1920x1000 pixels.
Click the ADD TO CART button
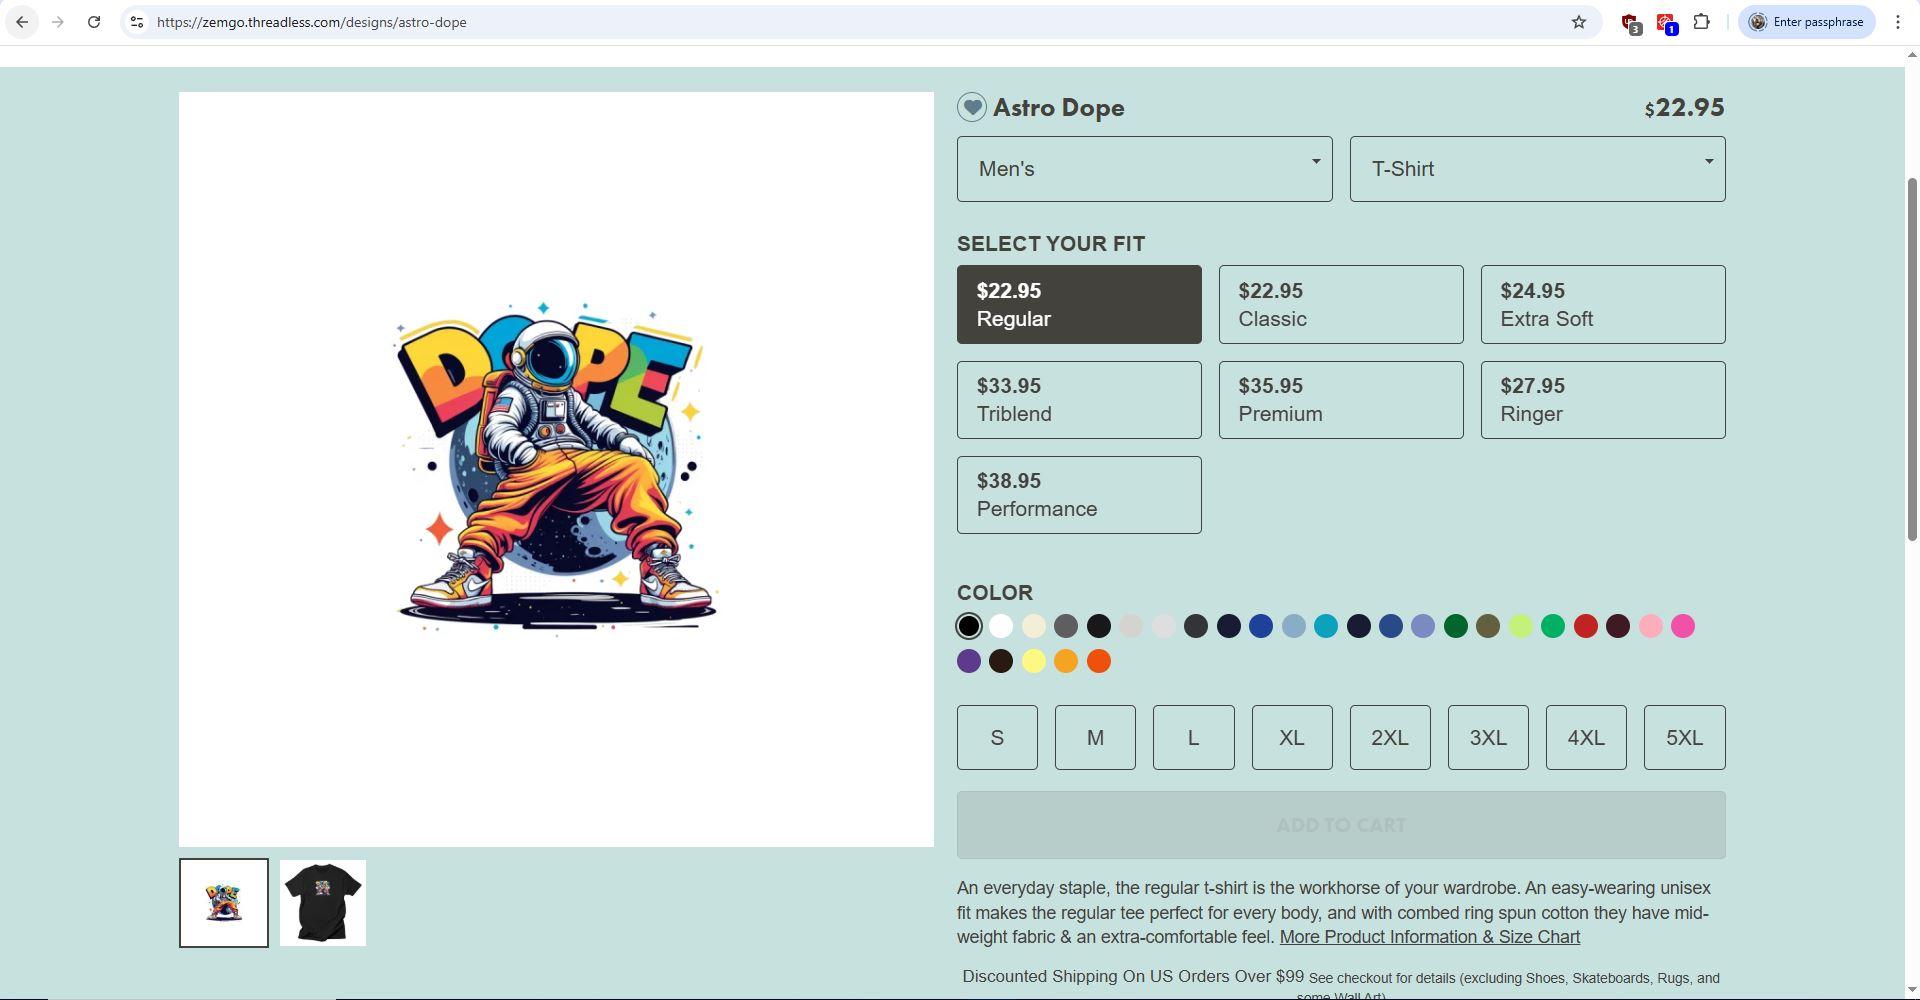point(1341,825)
